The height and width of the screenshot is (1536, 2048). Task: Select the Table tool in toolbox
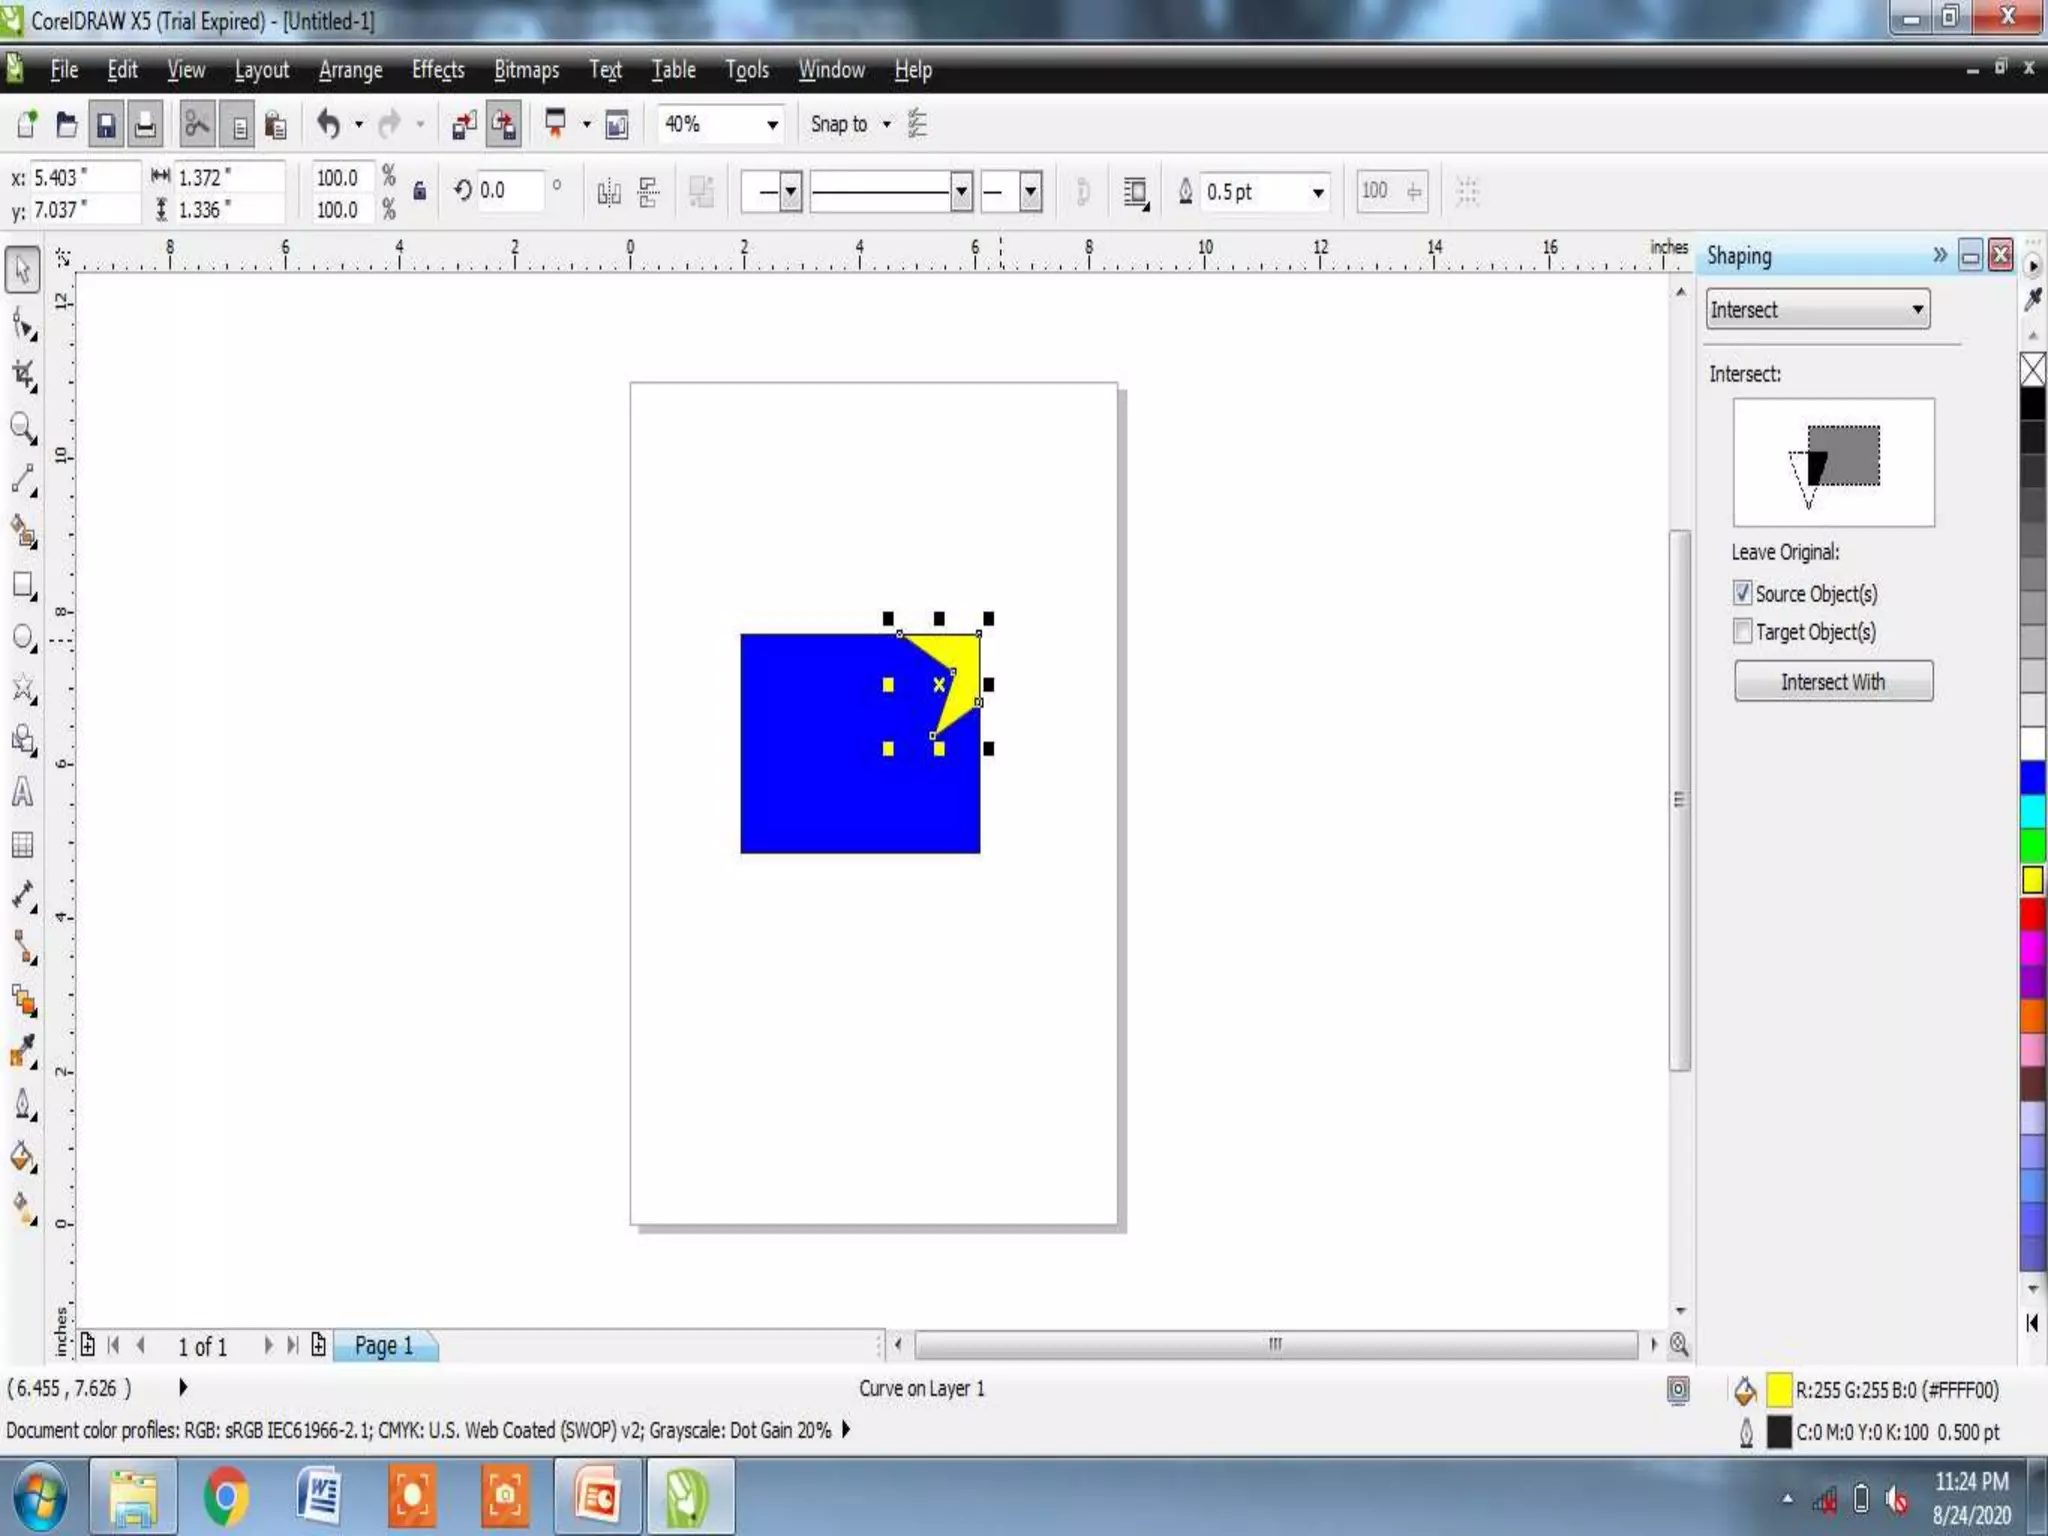point(23,845)
